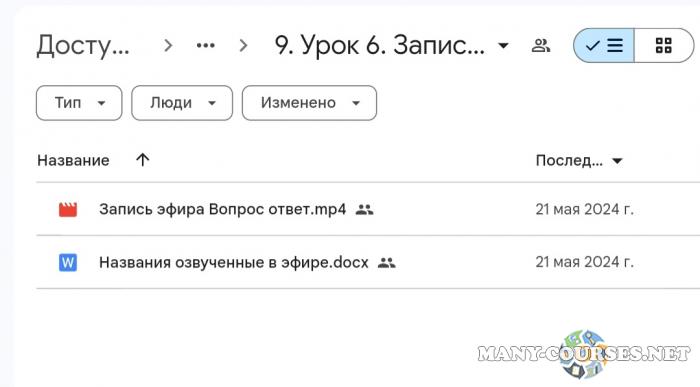
Task: Sort by the Название column header
Action: [x=73, y=160]
